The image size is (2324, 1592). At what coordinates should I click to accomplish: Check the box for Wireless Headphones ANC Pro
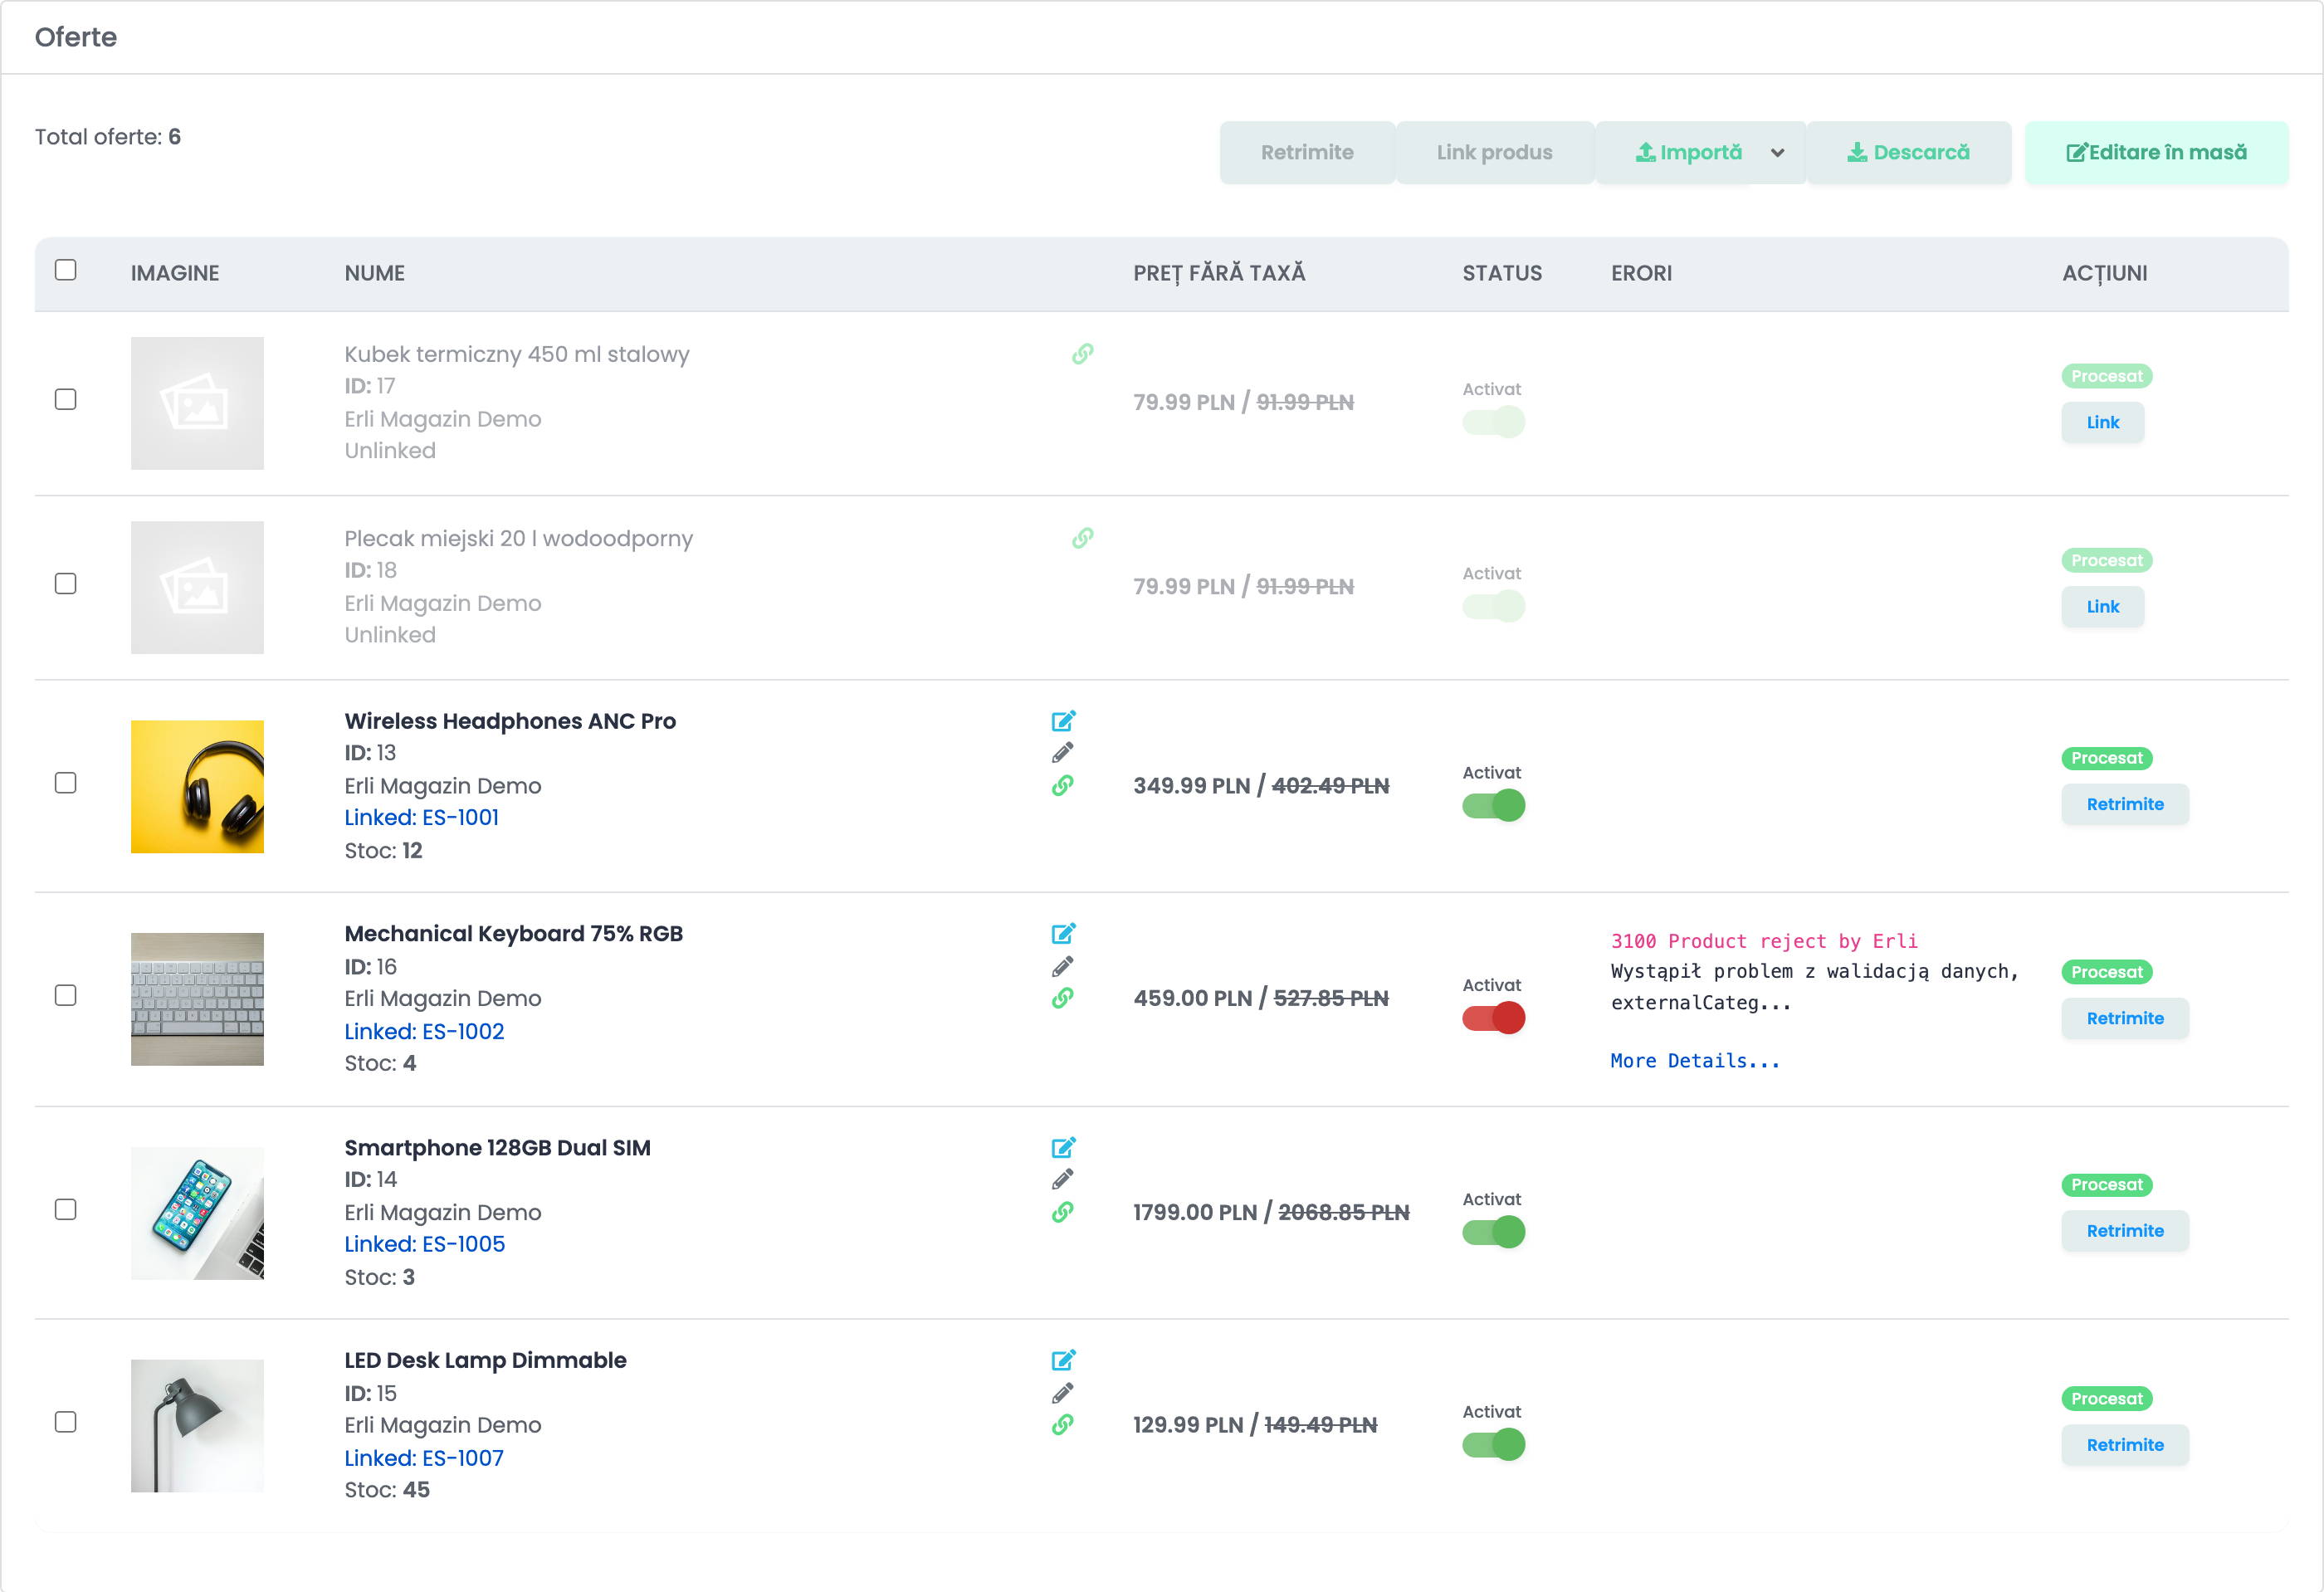[x=66, y=783]
